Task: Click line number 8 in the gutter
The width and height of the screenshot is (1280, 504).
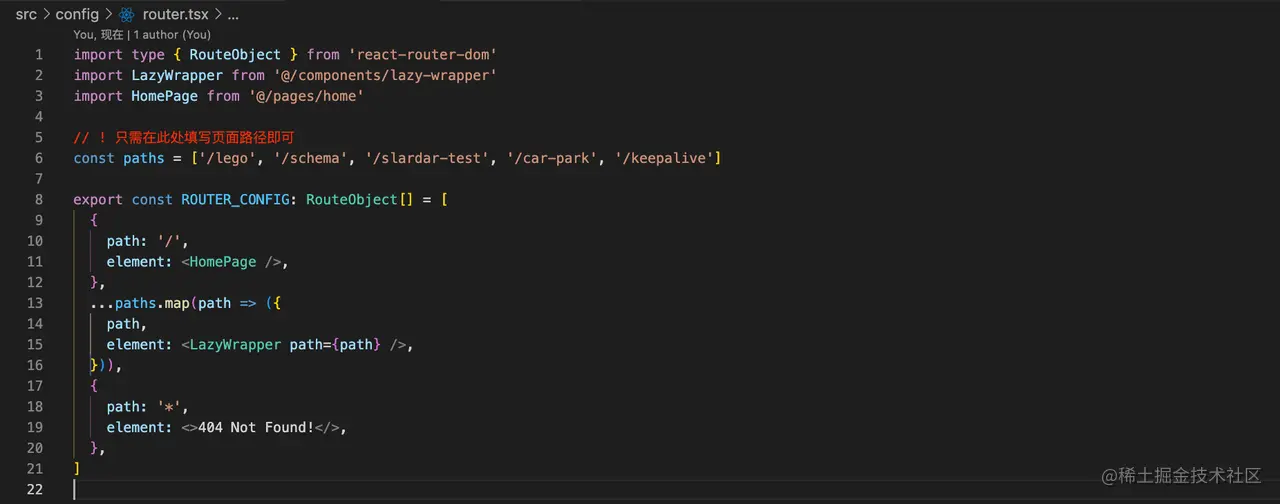Action: (39, 199)
